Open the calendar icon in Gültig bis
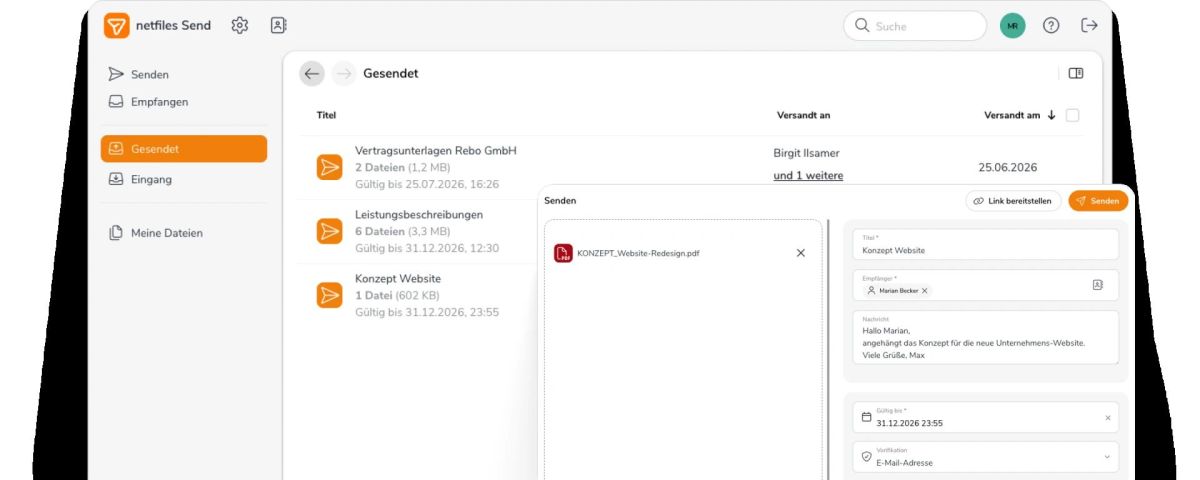 (866, 417)
